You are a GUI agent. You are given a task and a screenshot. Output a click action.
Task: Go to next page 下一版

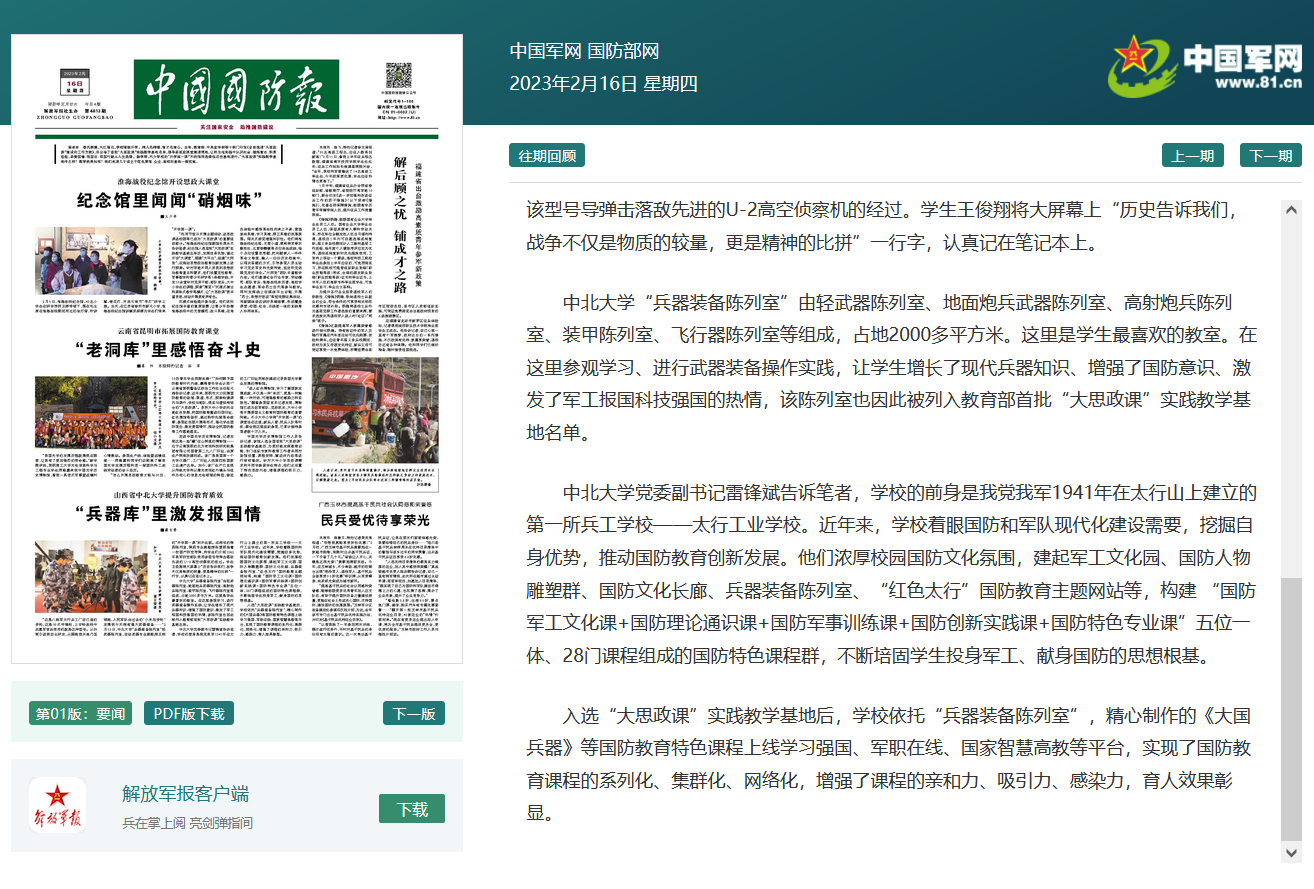[413, 713]
